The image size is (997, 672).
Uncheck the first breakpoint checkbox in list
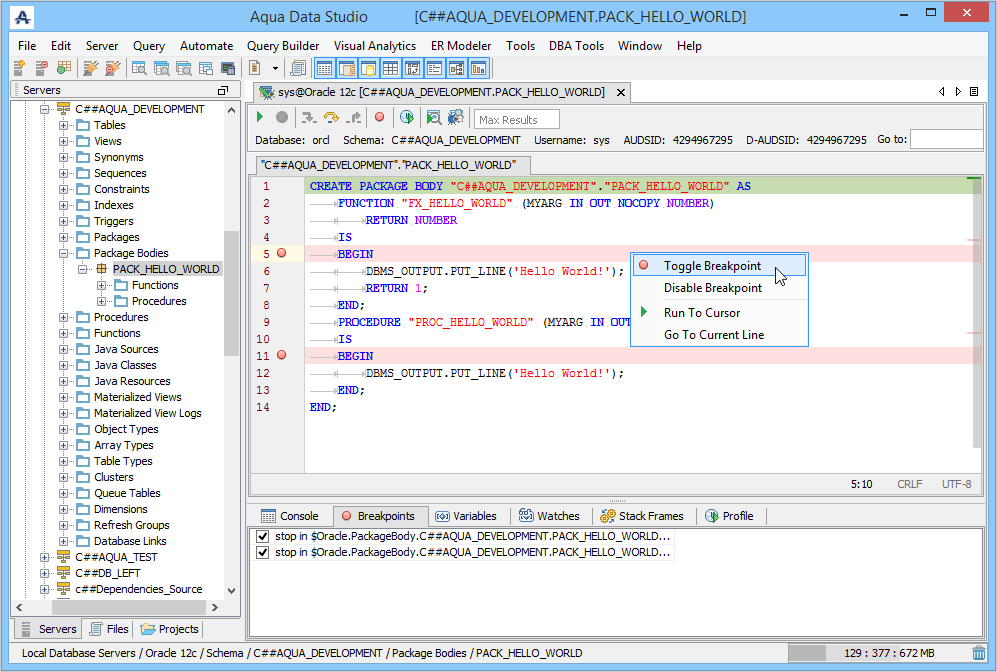(263, 536)
